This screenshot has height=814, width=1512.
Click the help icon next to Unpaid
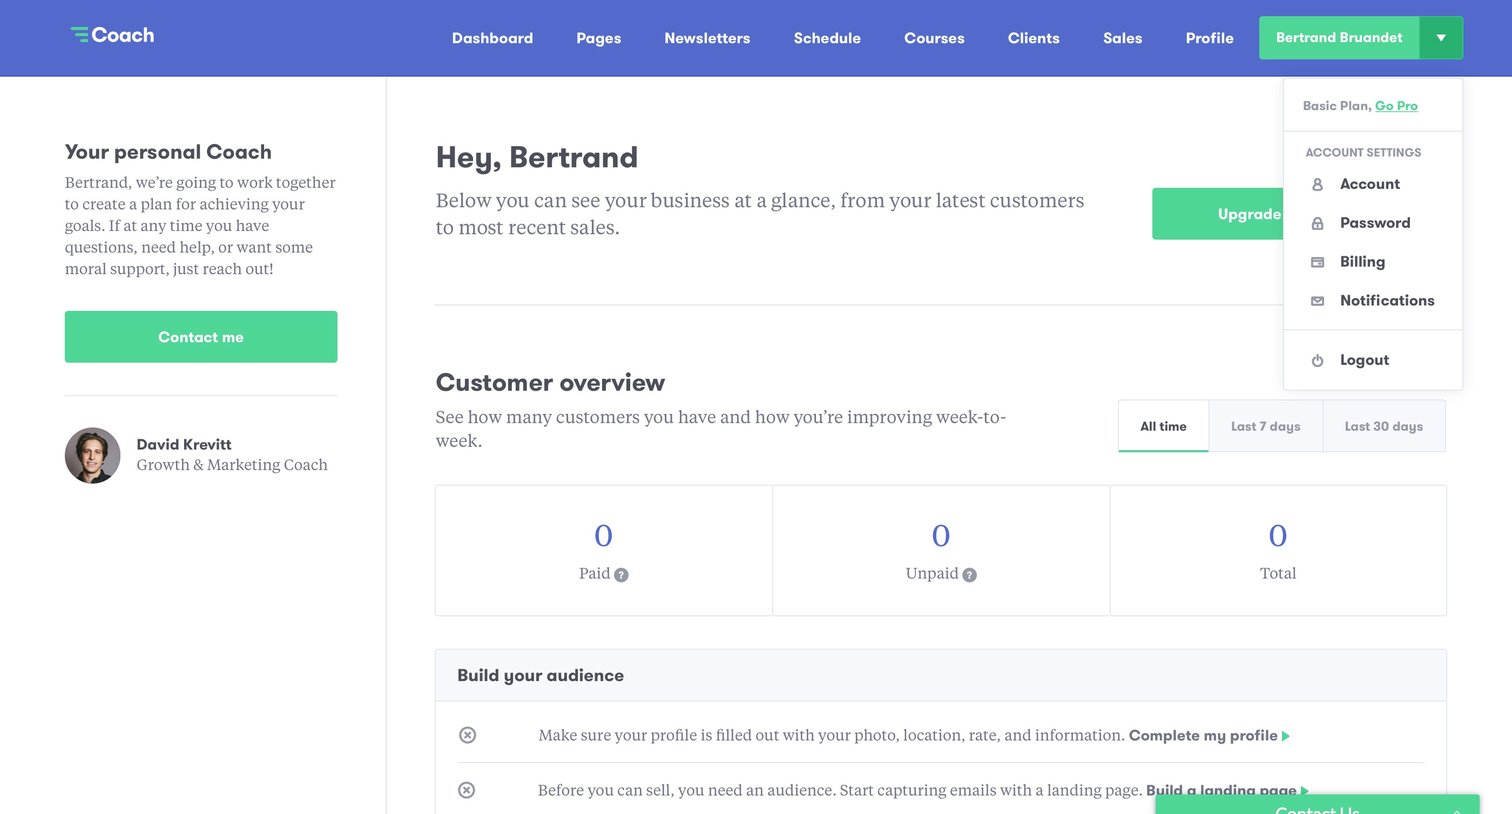(x=969, y=575)
